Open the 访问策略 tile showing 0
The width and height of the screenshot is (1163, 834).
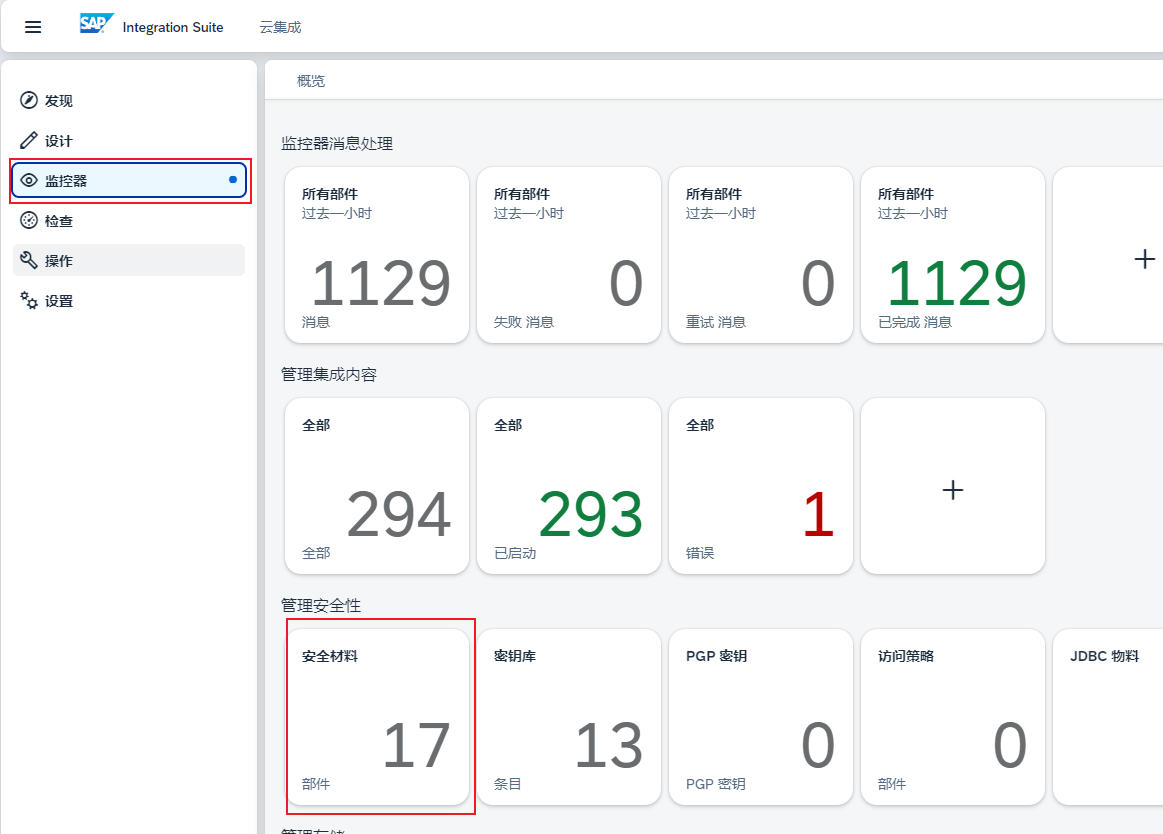click(x=952, y=716)
